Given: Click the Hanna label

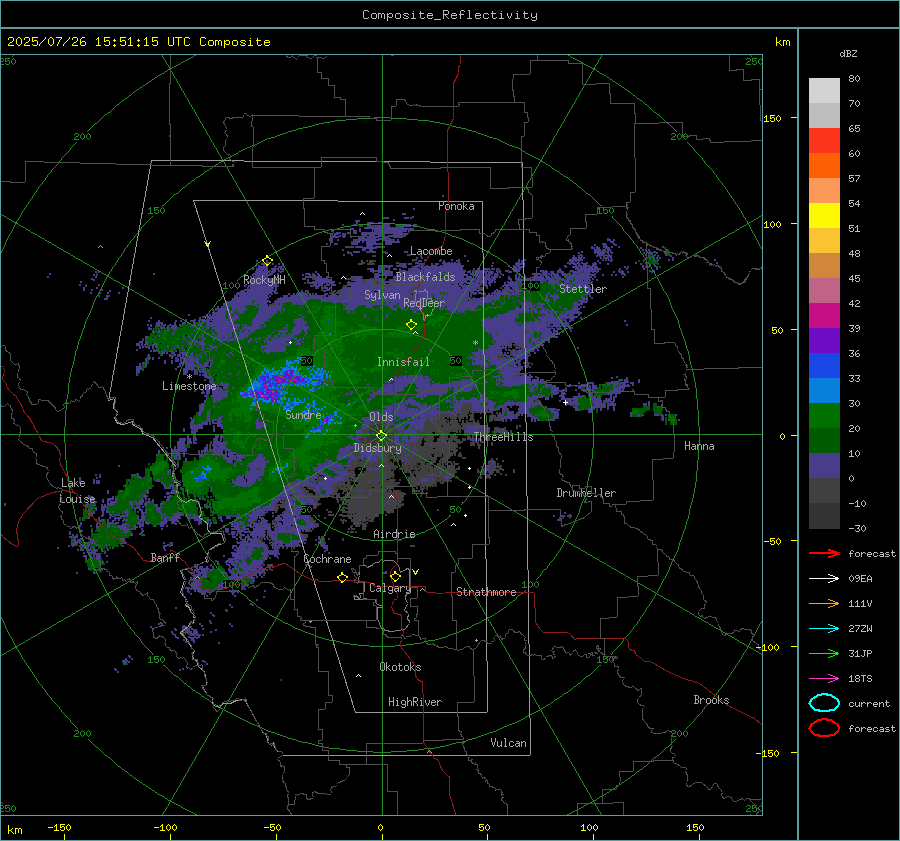Looking at the screenshot, I should point(699,446).
